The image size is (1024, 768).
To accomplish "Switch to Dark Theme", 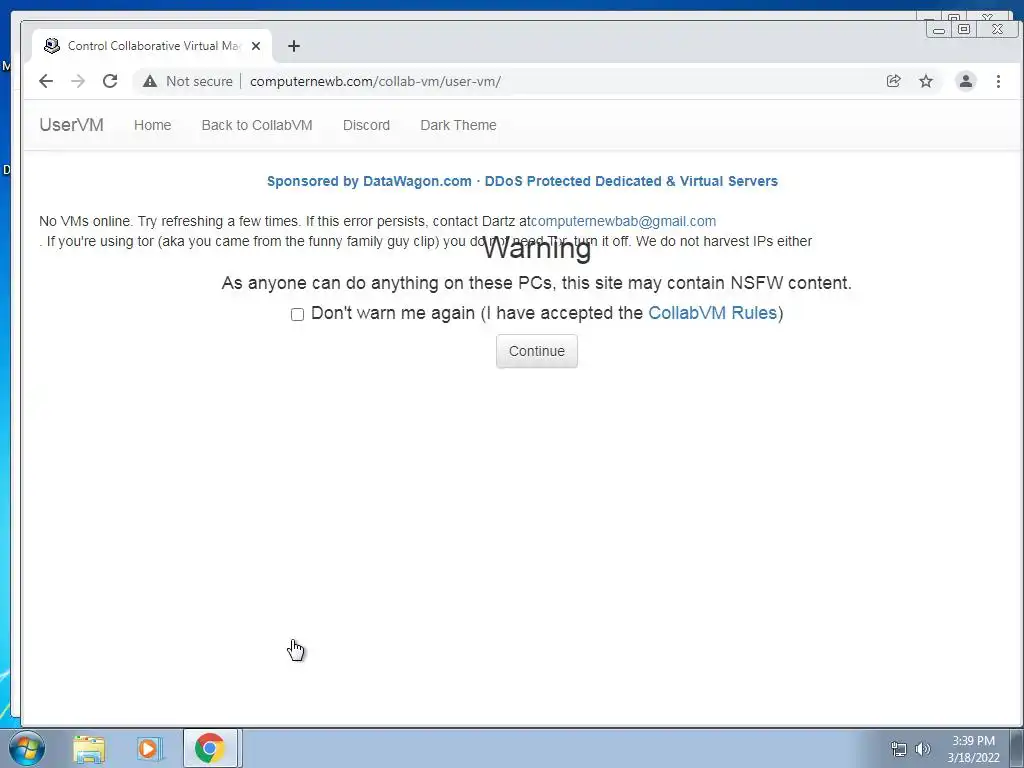I will (x=458, y=125).
